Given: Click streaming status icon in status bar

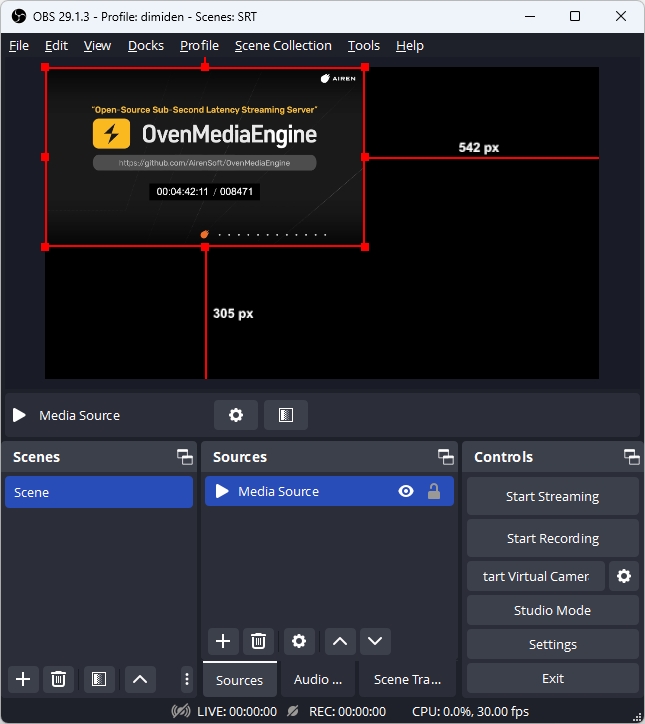Looking at the screenshot, I should 181,711.
